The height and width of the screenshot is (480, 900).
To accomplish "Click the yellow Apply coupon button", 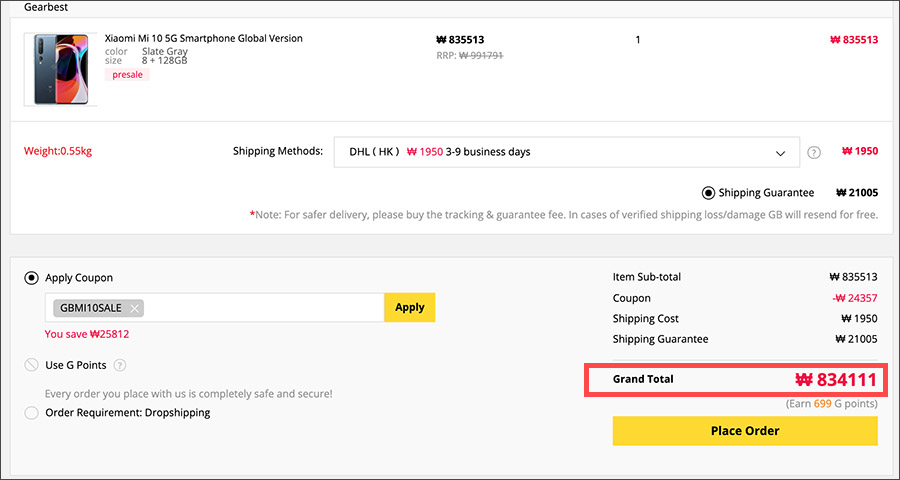I will (x=410, y=307).
